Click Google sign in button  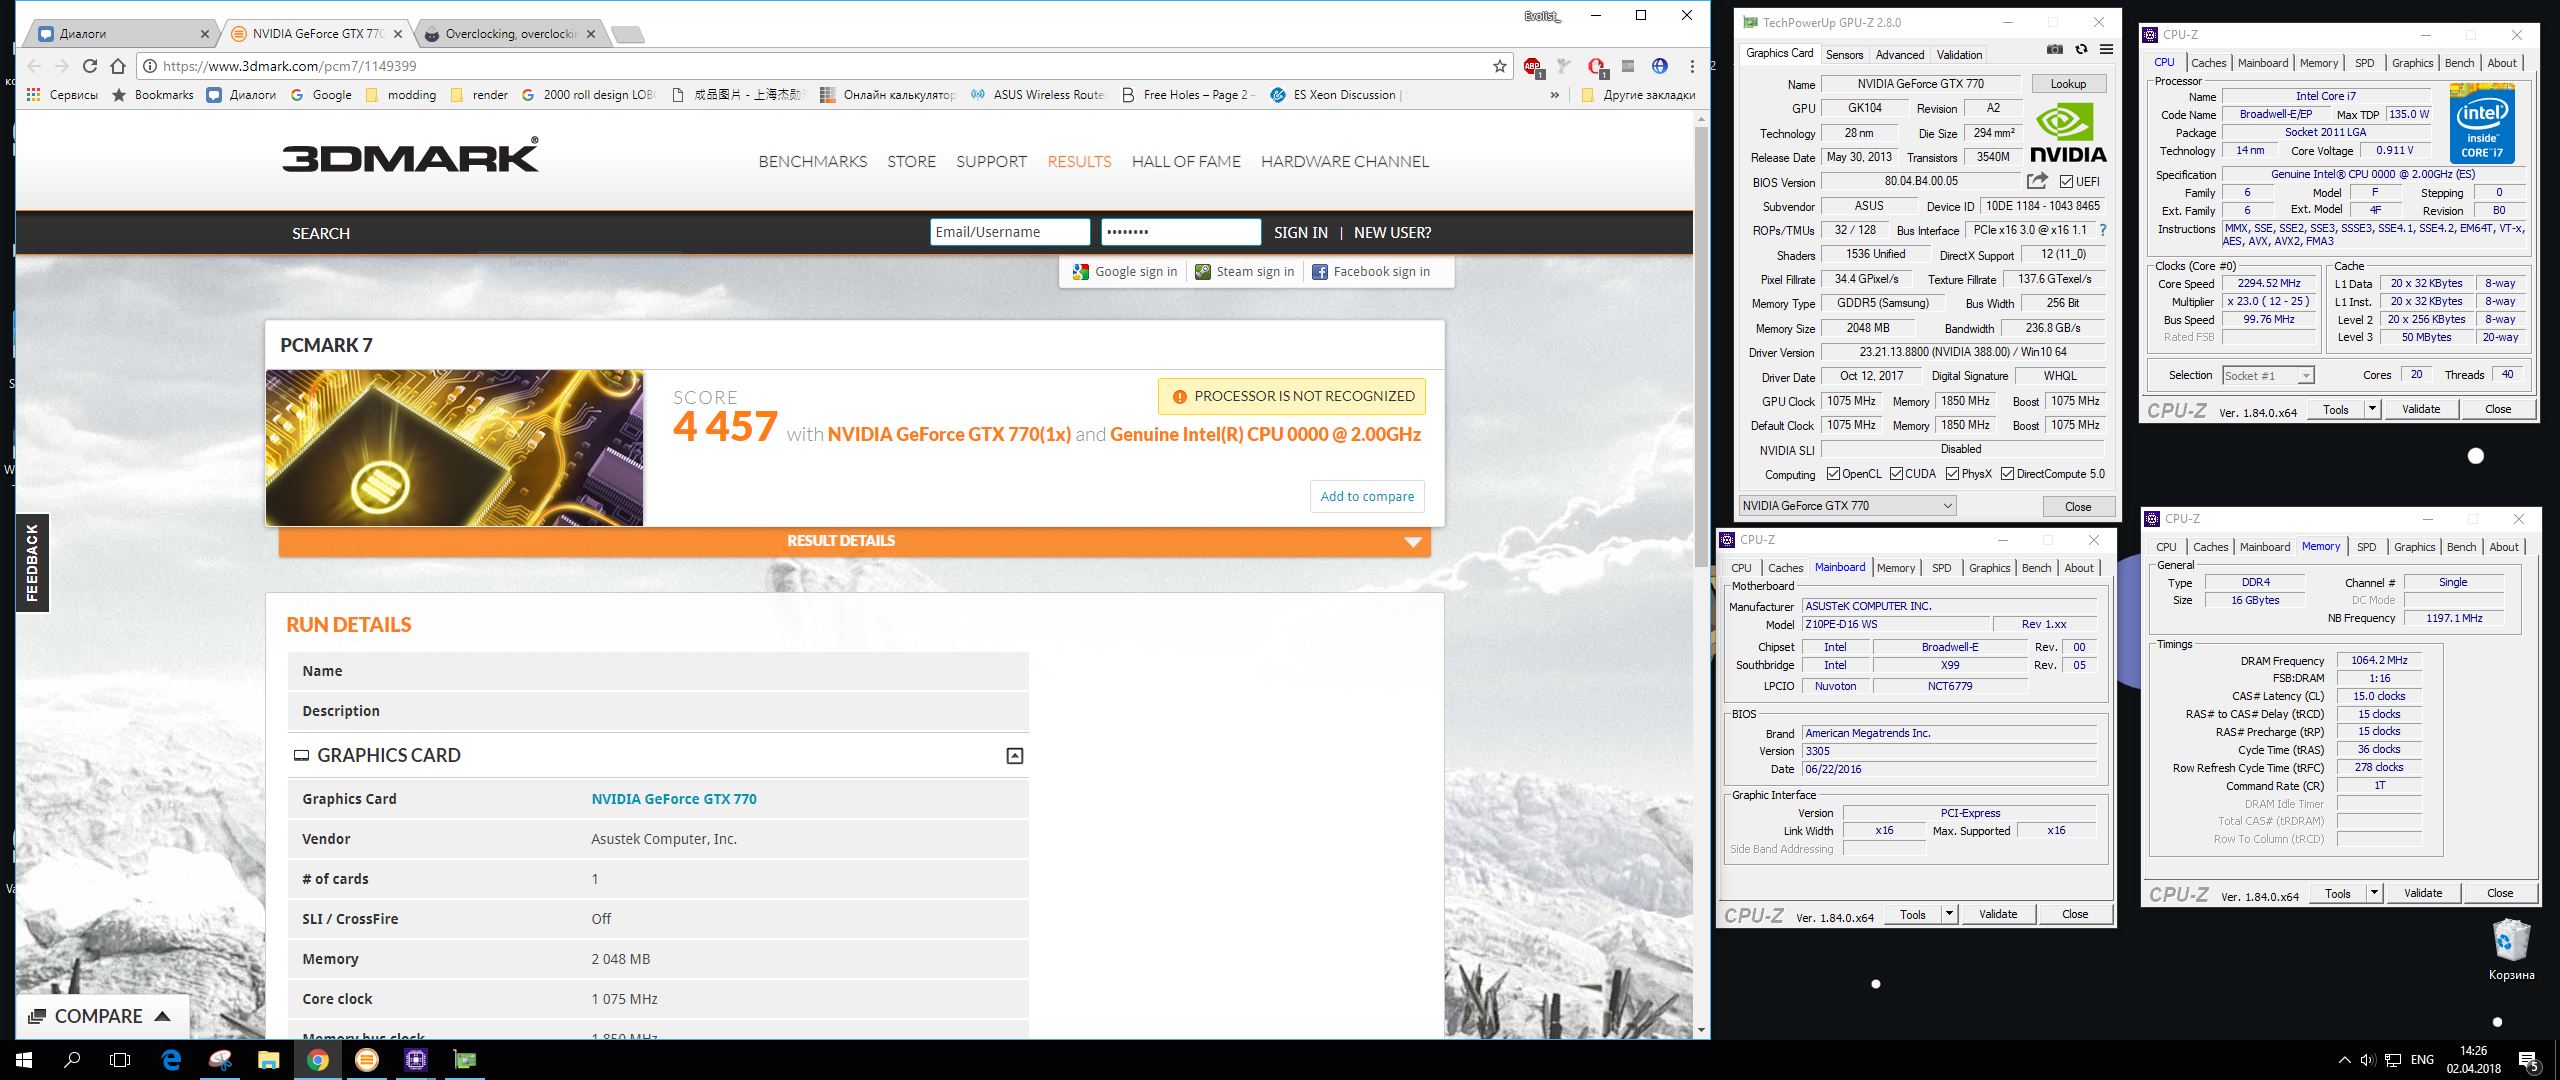(x=1125, y=272)
